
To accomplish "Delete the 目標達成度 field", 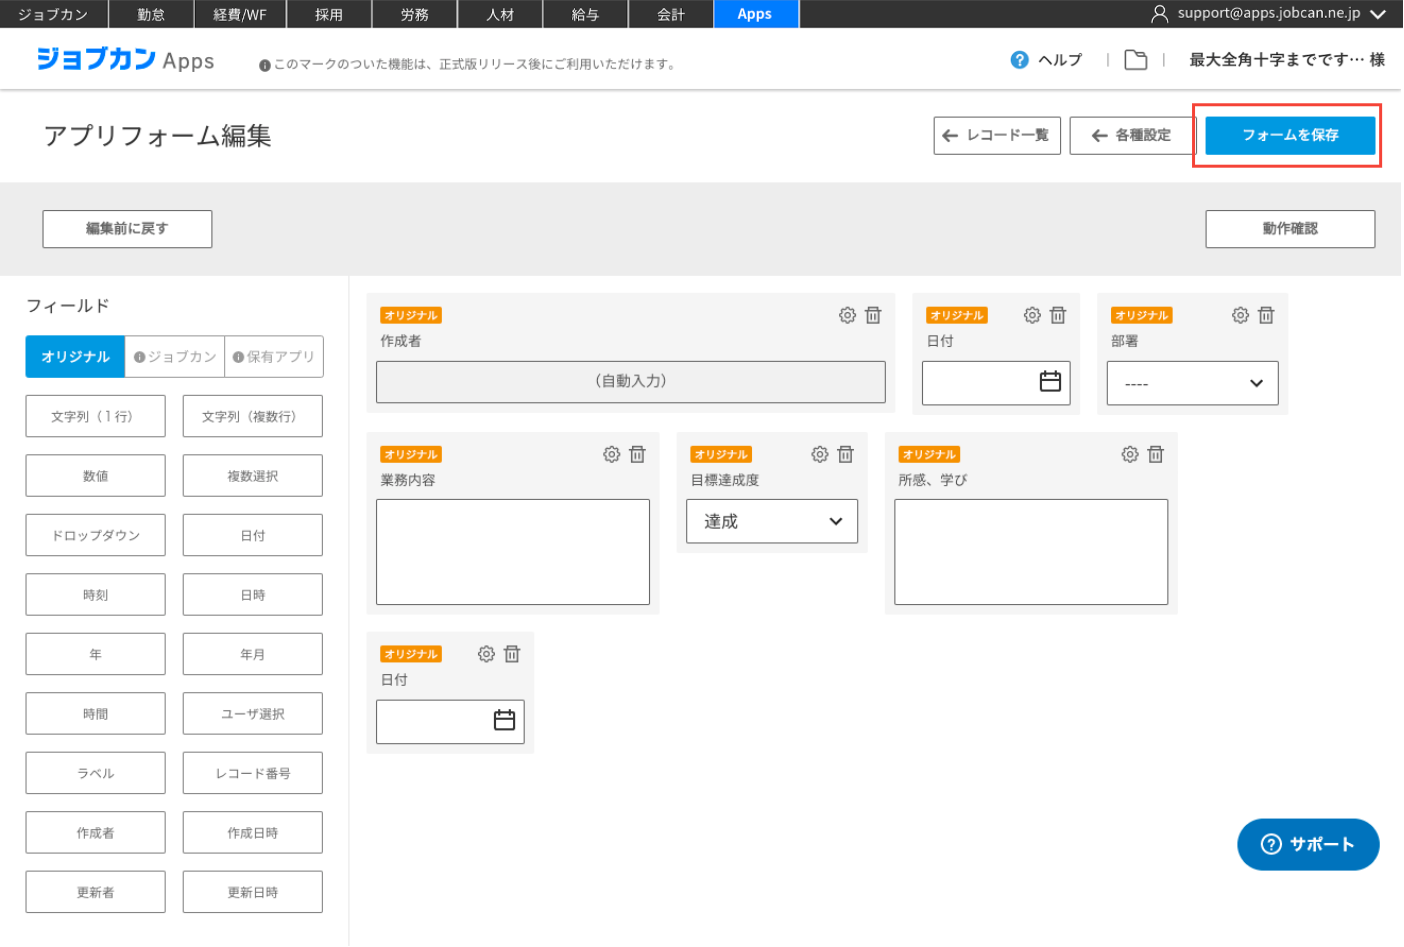I will point(845,454).
